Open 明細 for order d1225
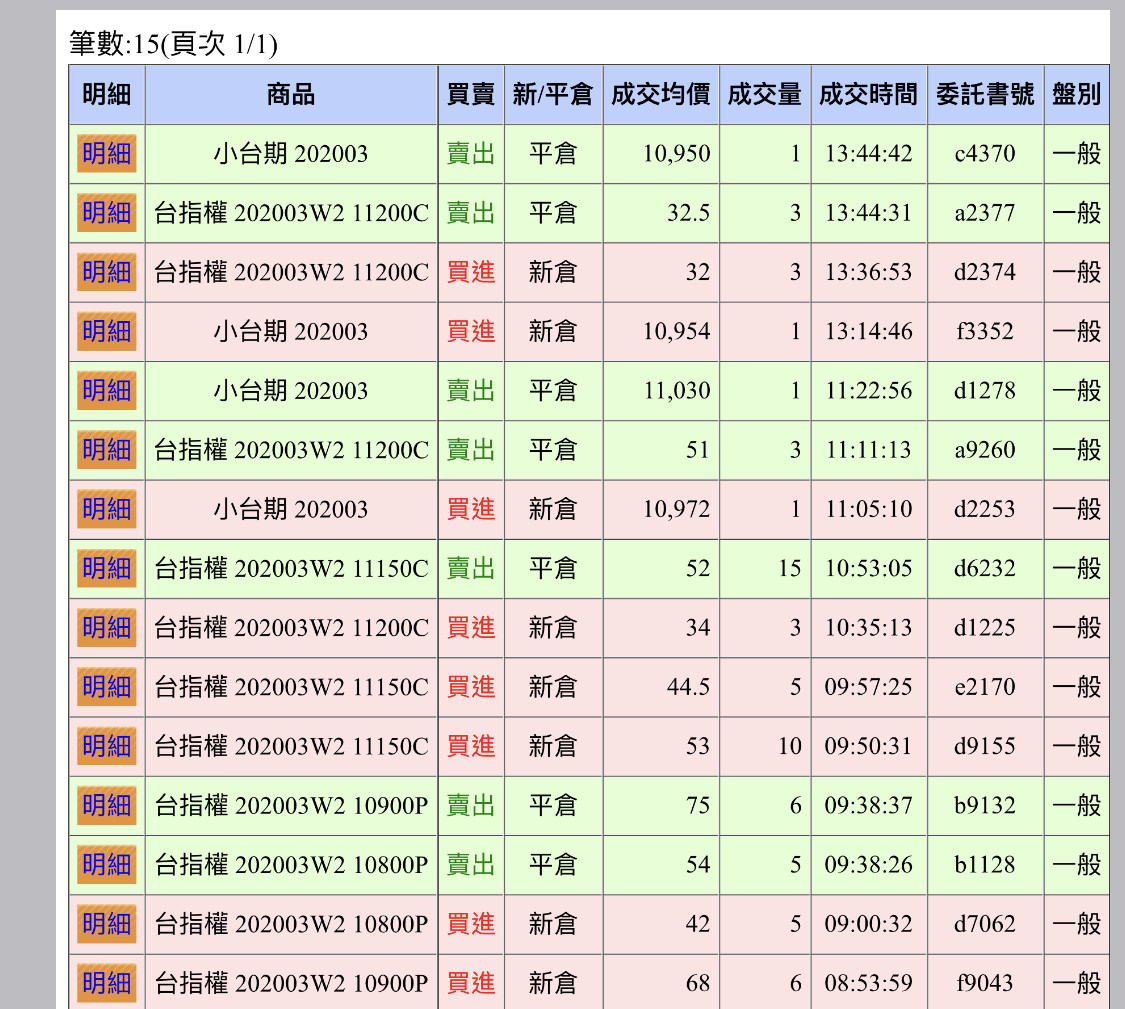Image resolution: width=1125 pixels, height=1009 pixels. click(x=107, y=628)
